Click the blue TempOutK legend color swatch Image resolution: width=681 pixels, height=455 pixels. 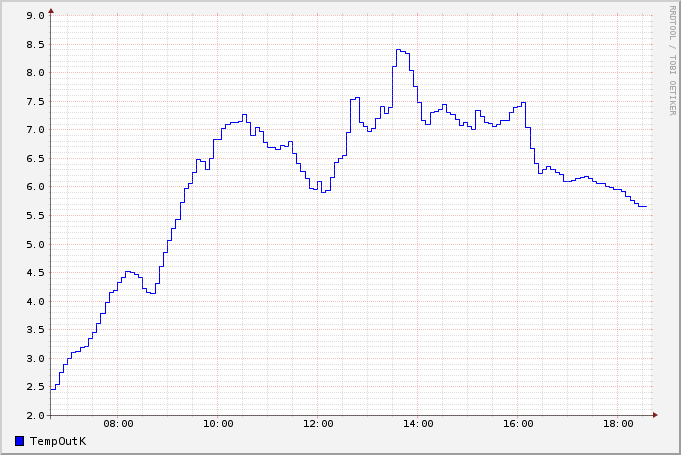point(20,441)
